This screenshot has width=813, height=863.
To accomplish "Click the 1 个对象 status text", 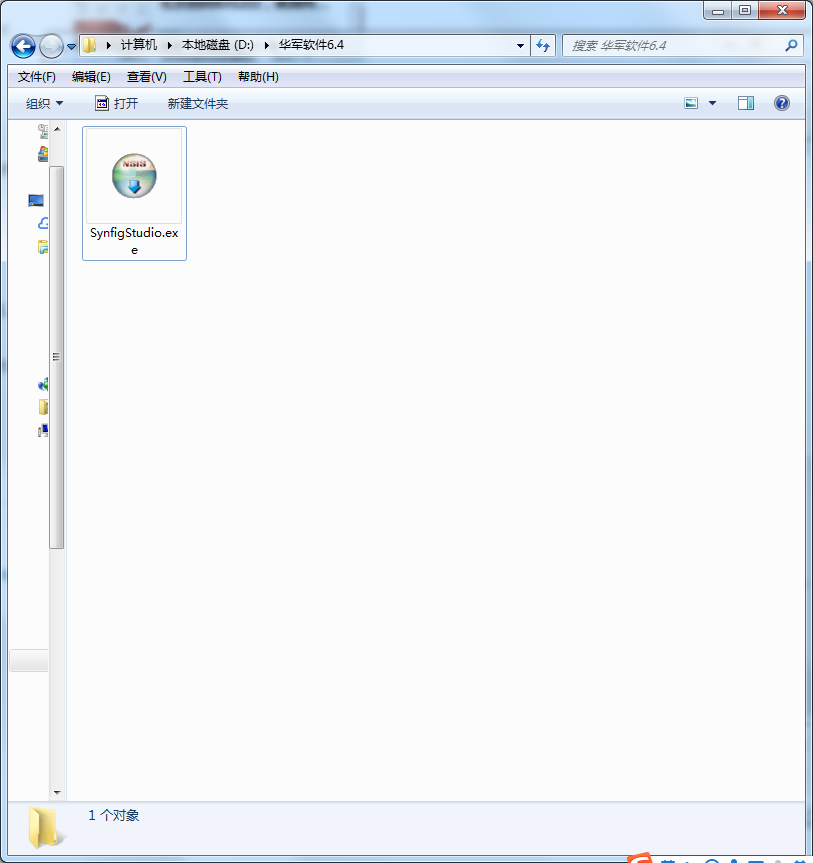I will [113, 815].
